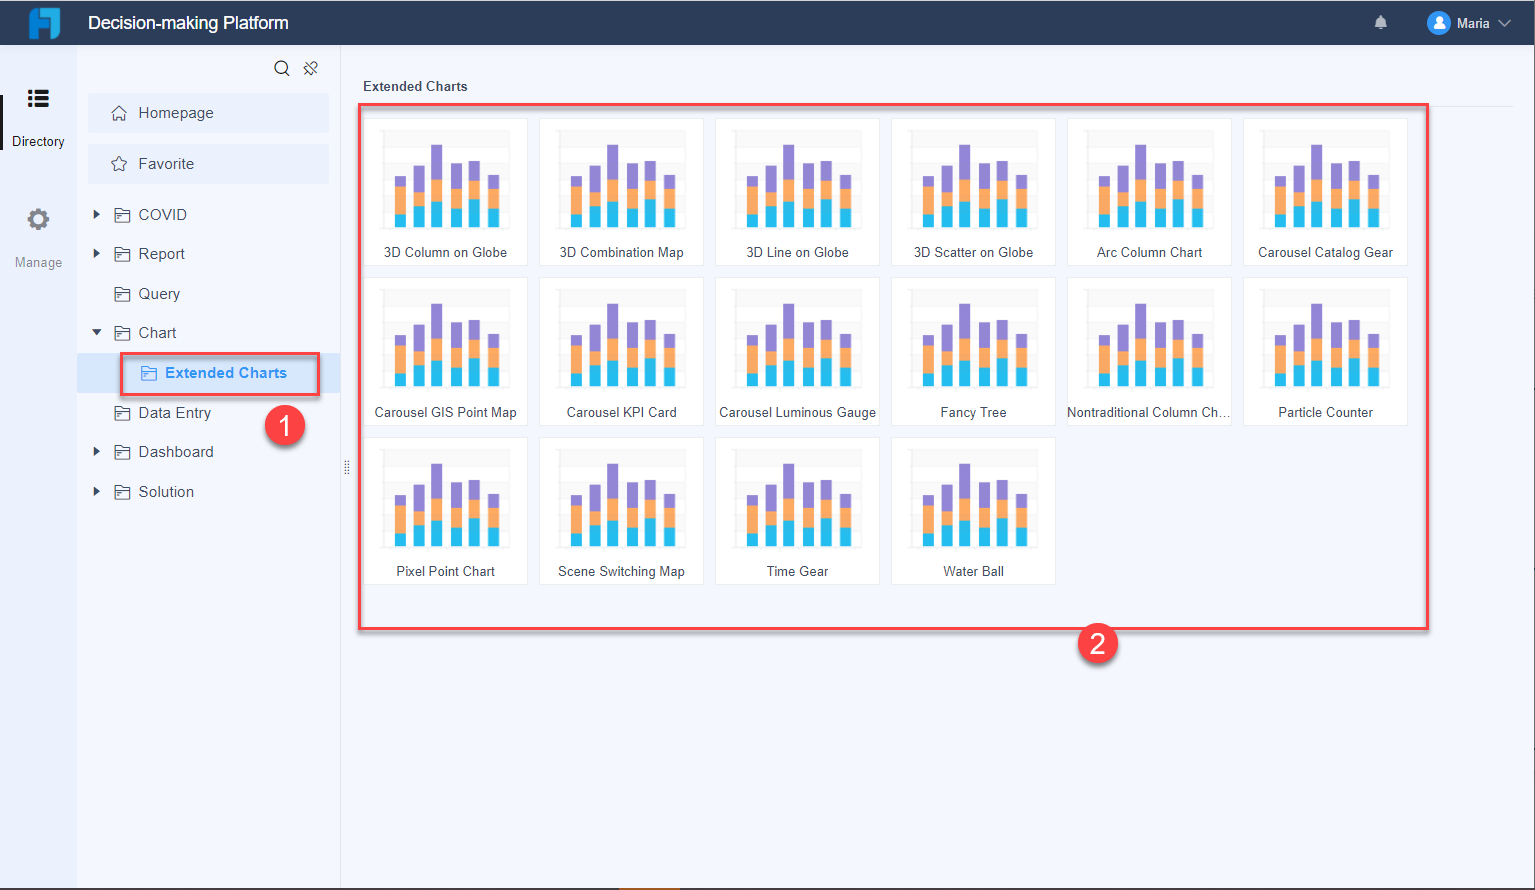
Task: Open the 3D Combination Map chart
Action: click(x=622, y=192)
